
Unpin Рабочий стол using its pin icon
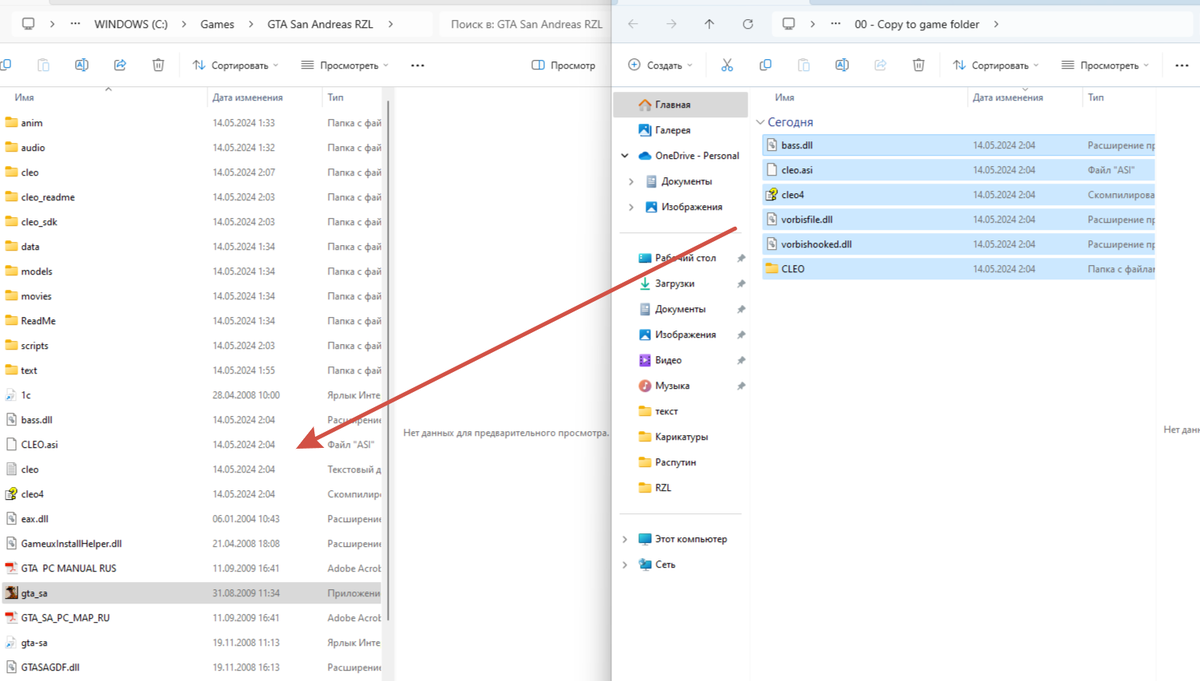pos(741,258)
